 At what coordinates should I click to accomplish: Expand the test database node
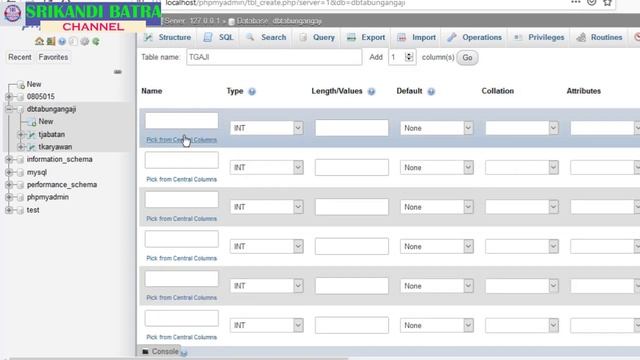(x=9, y=210)
